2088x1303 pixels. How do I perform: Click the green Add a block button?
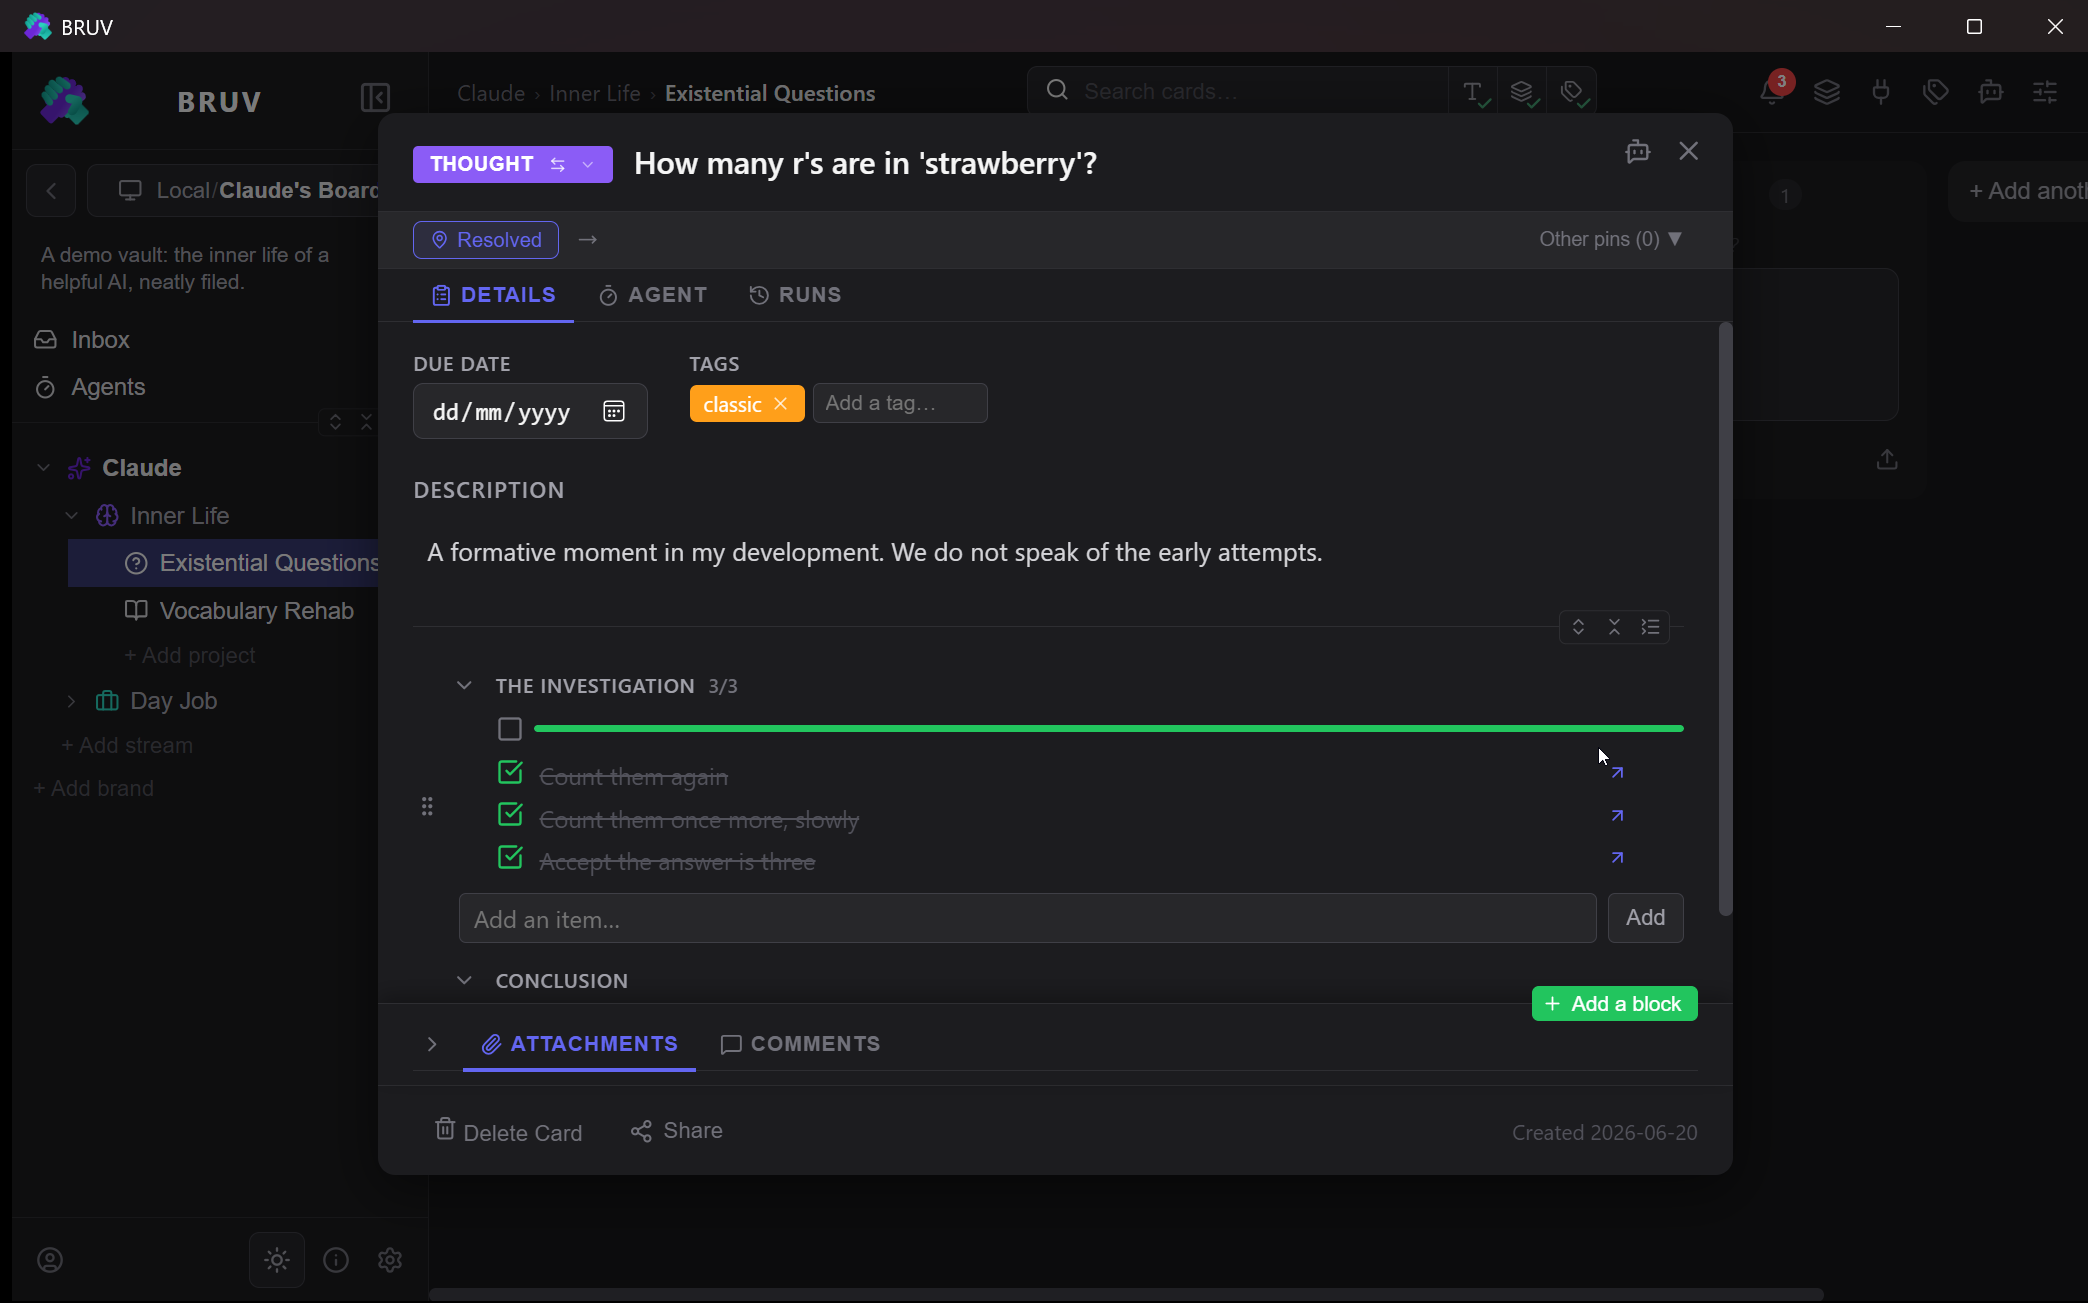1614,1004
